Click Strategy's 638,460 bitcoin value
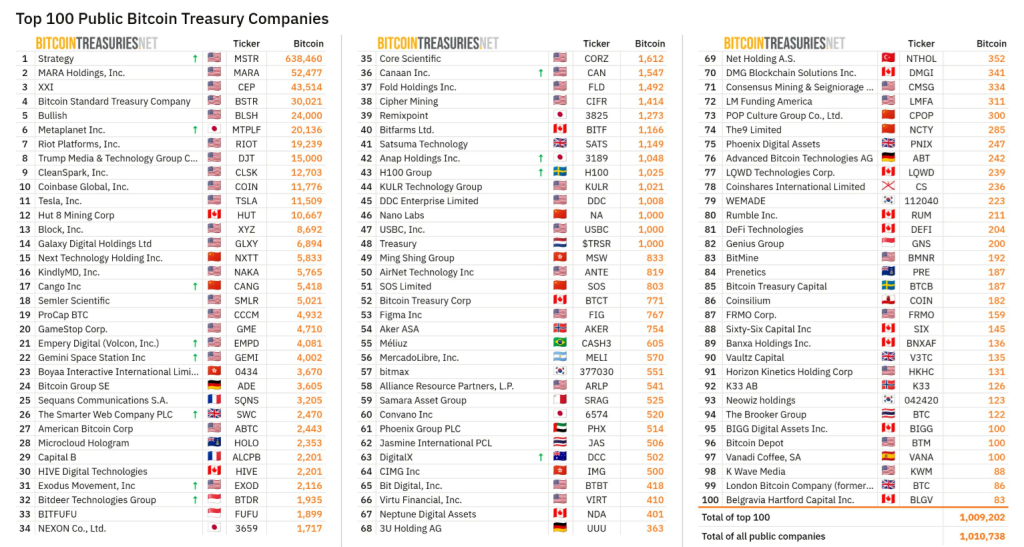The width and height of the screenshot is (1024, 547). (x=304, y=59)
